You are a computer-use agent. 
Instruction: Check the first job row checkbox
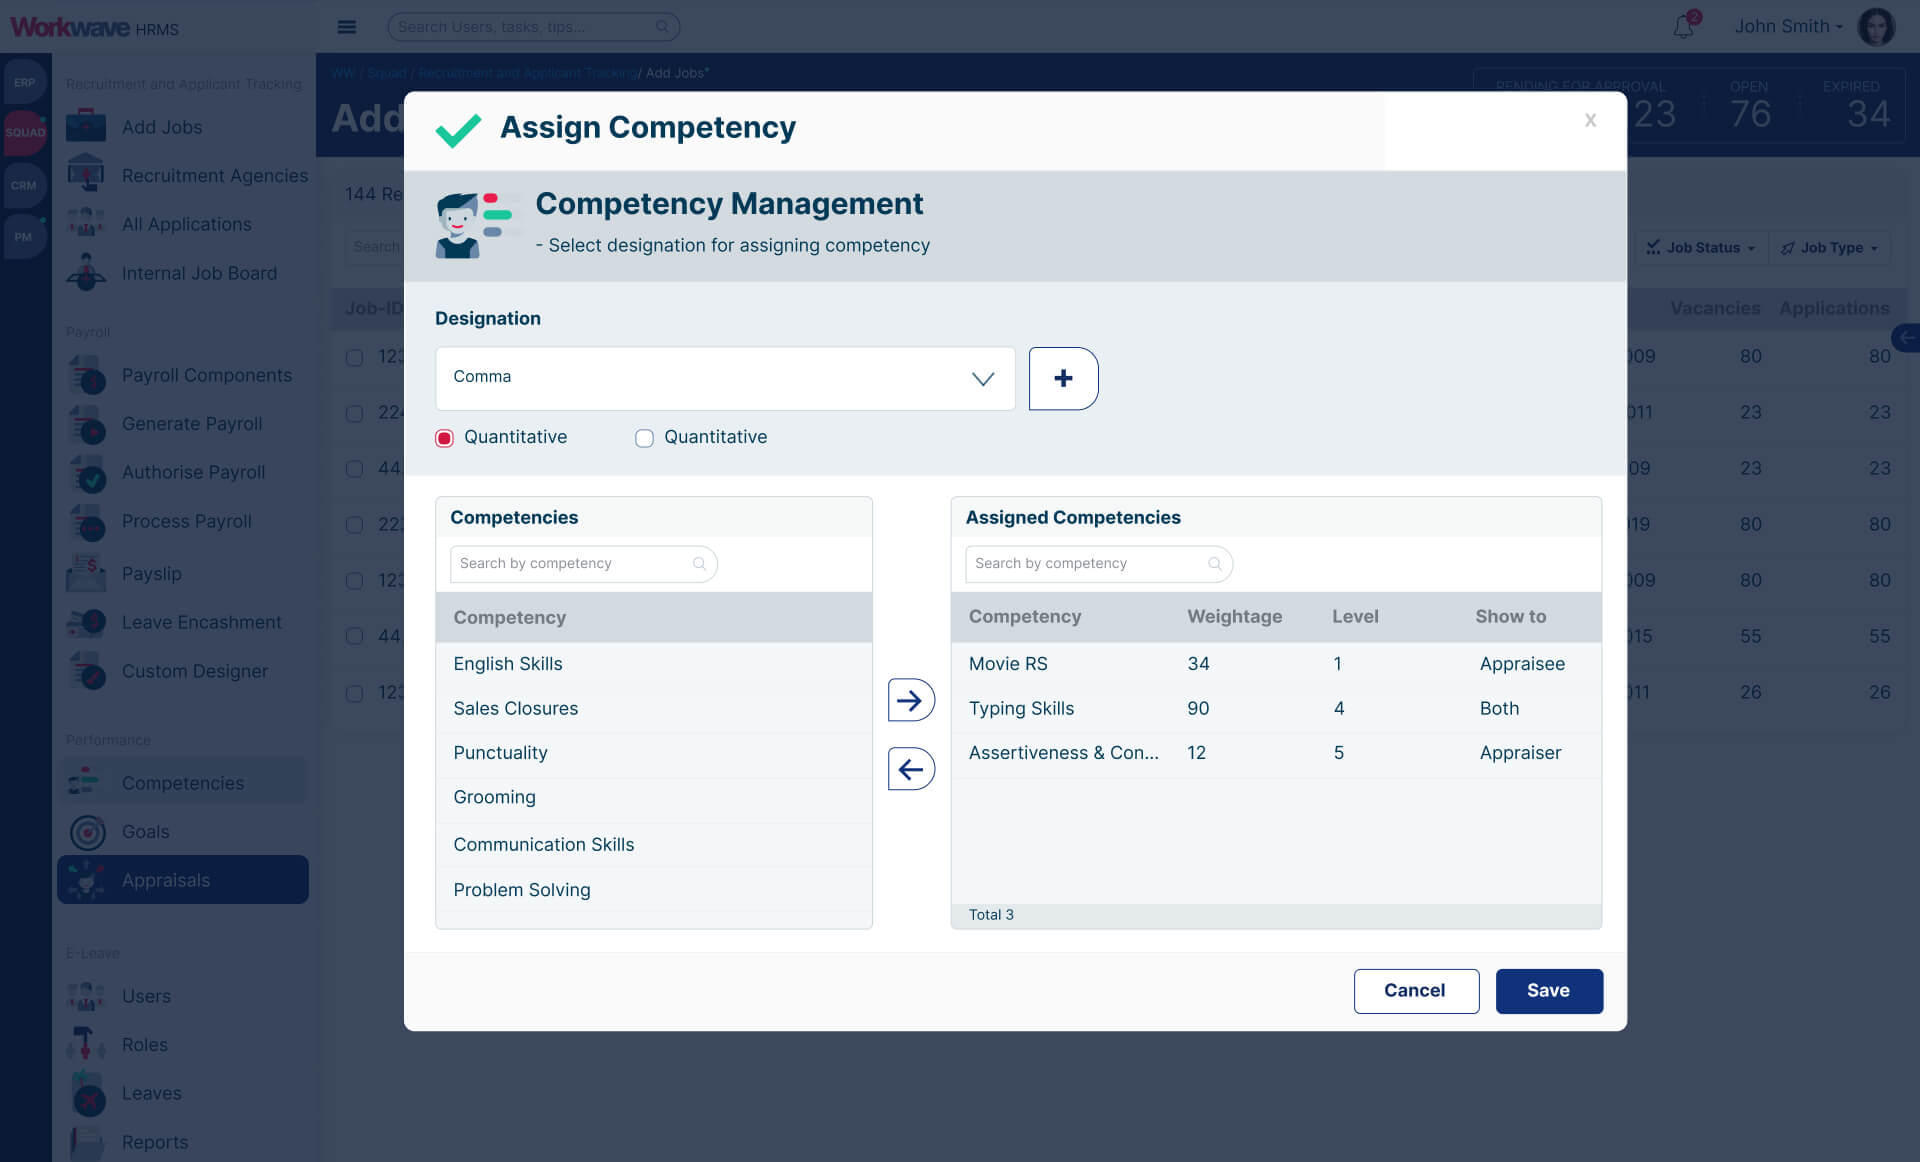tap(354, 357)
